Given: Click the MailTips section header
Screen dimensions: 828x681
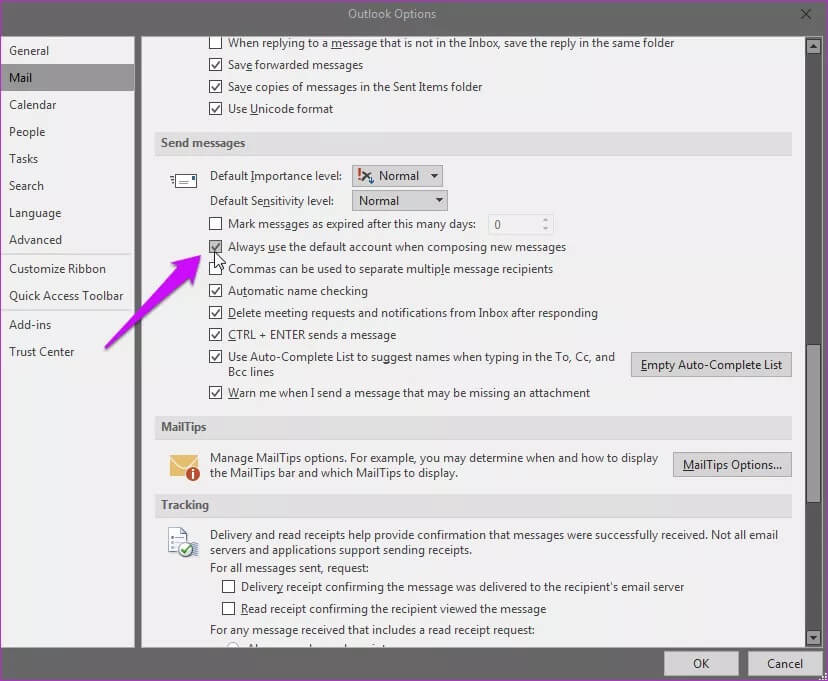Looking at the screenshot, I should click(x=473, y=427).
